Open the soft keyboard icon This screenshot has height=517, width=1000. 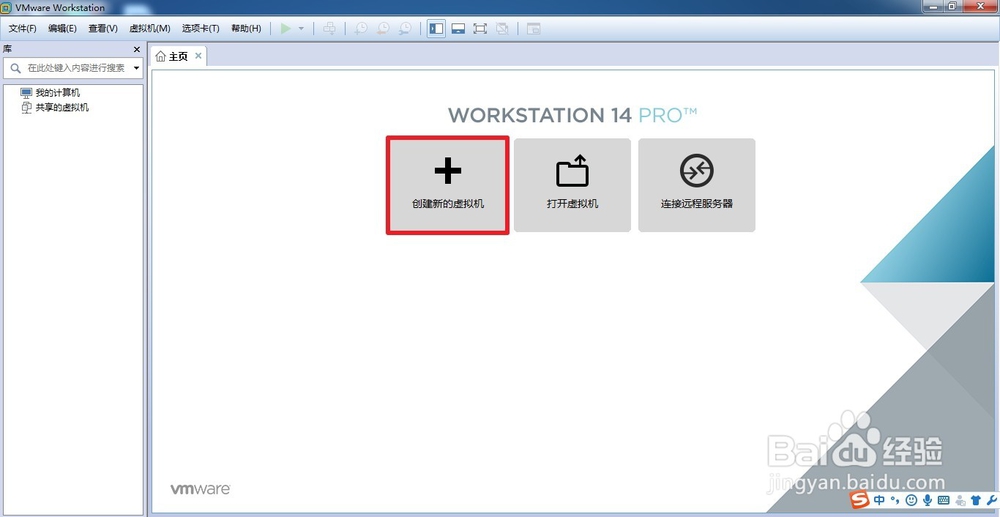pos(943,500)
